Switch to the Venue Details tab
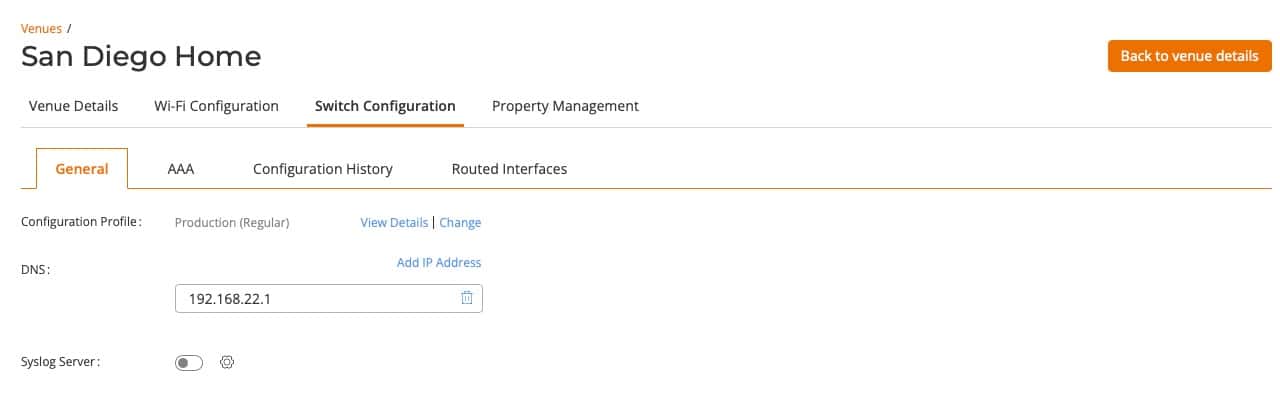Screen dimensions: 1280x394 tap(74, 106)
